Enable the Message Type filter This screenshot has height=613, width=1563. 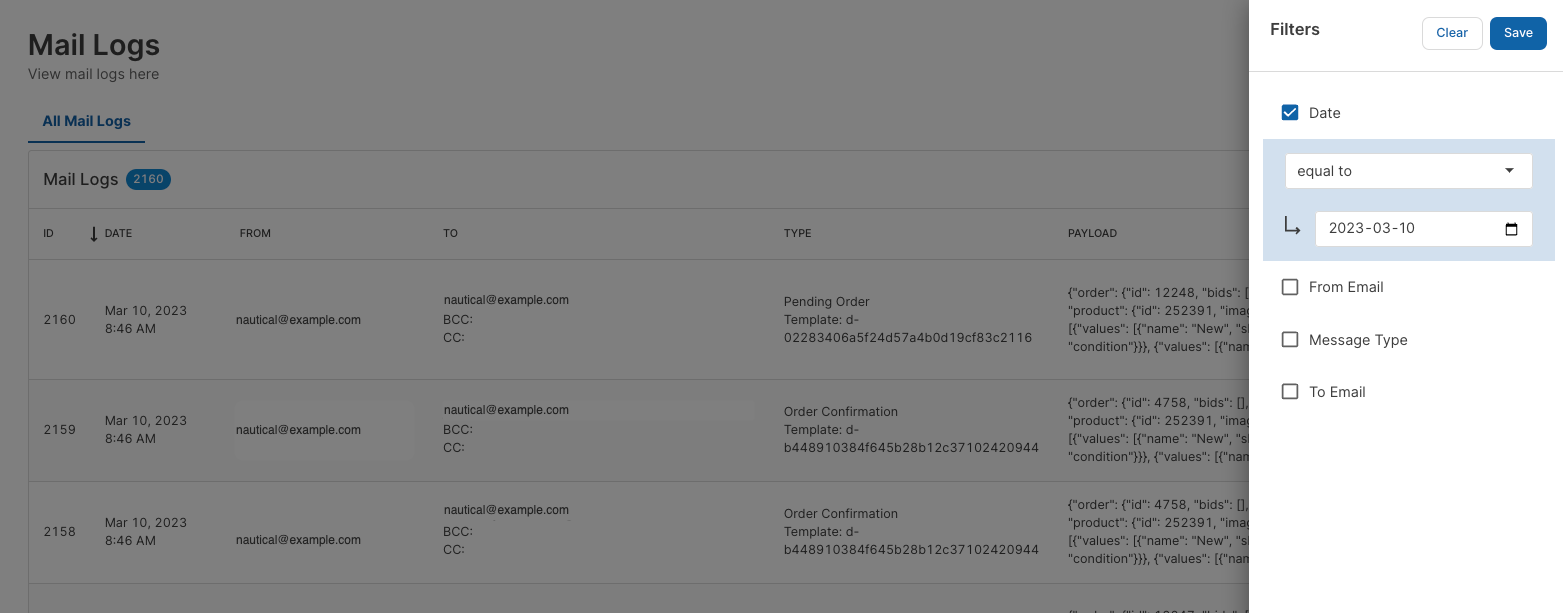click(x=1290, y=339)
